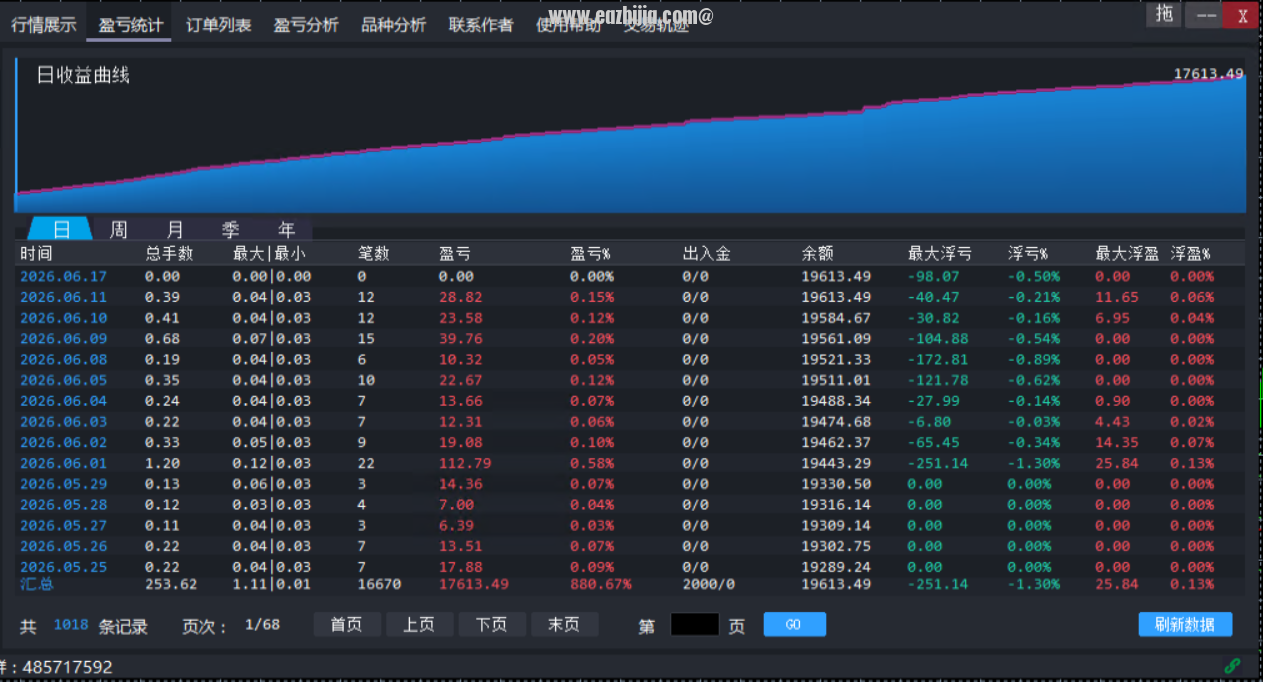Click the 最大浮盈 column header
Viewport: 1263px width, 682px height.
click(1127, 254)
